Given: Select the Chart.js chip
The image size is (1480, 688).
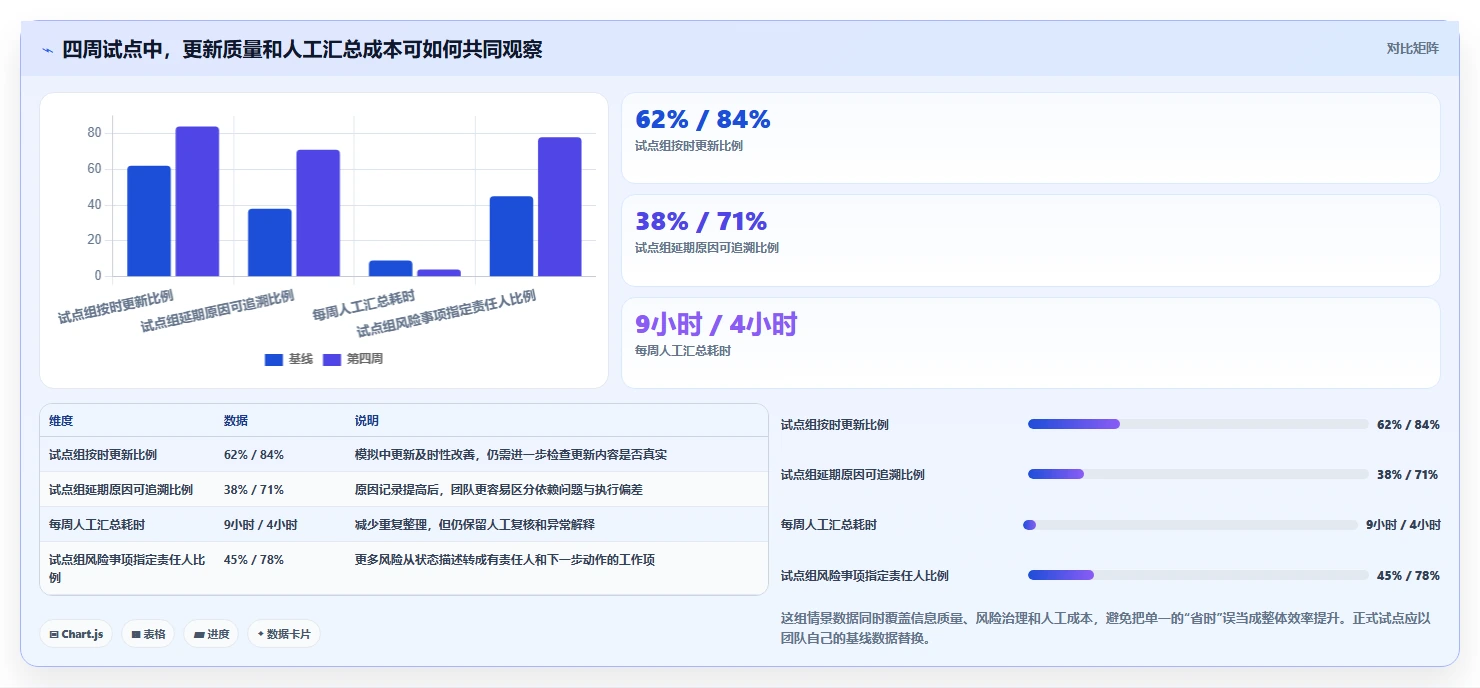Looking at the screenshot, I should coord(76,634).
